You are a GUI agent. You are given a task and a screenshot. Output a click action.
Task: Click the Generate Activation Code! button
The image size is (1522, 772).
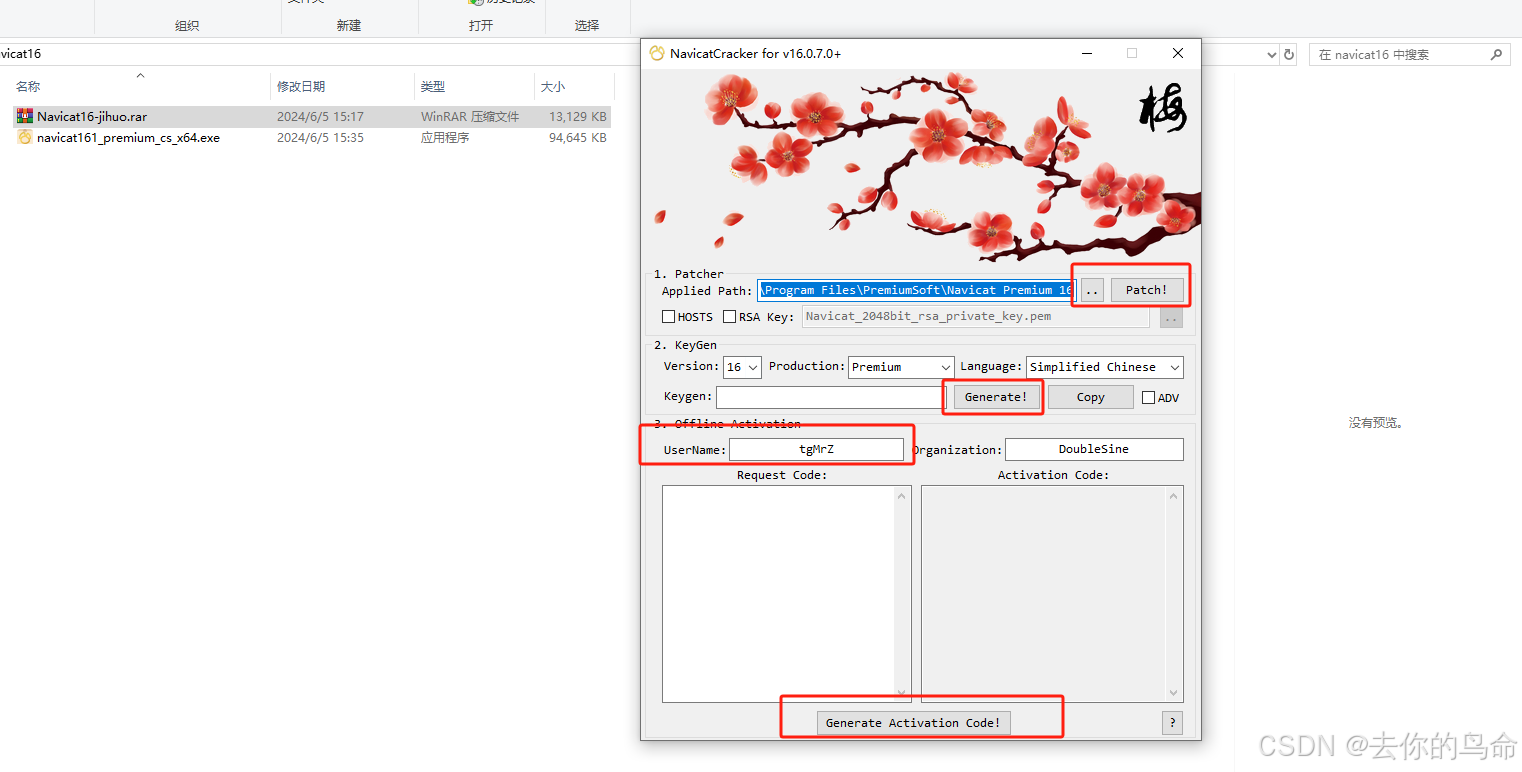[914, 723]
